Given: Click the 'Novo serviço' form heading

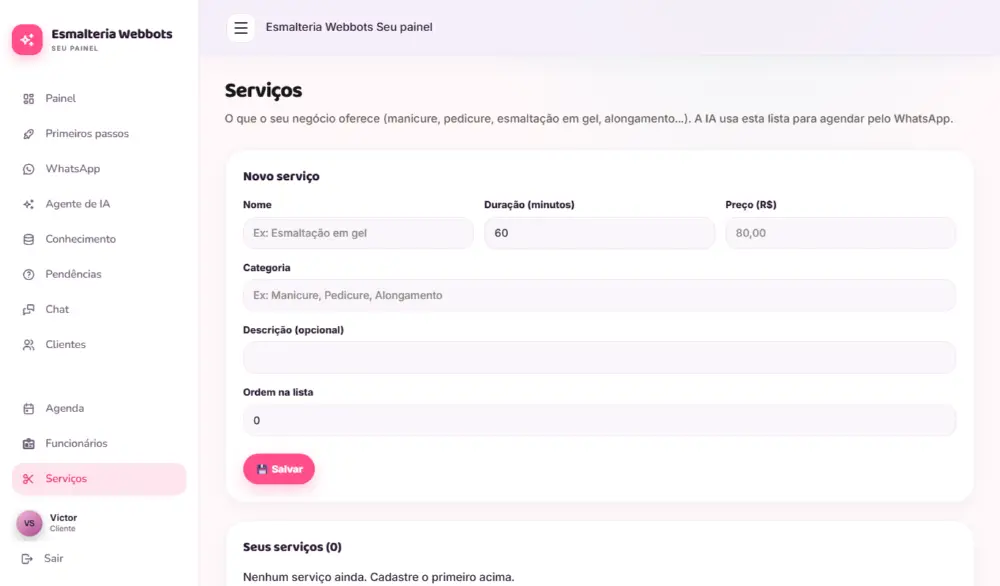Looking at the screenshot, I should pyautogui.click(x=281, y=177).
